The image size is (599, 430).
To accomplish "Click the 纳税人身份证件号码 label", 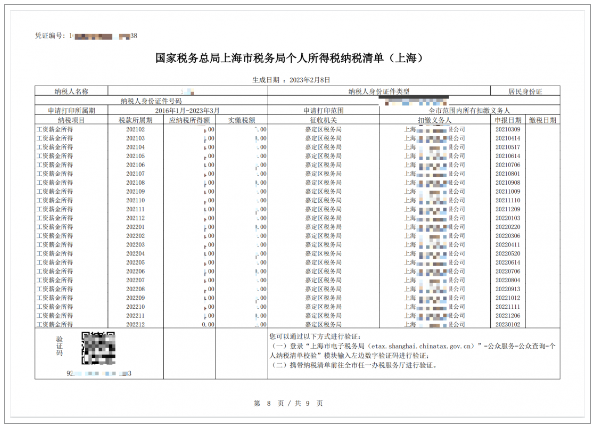I will tap(151, 101).
